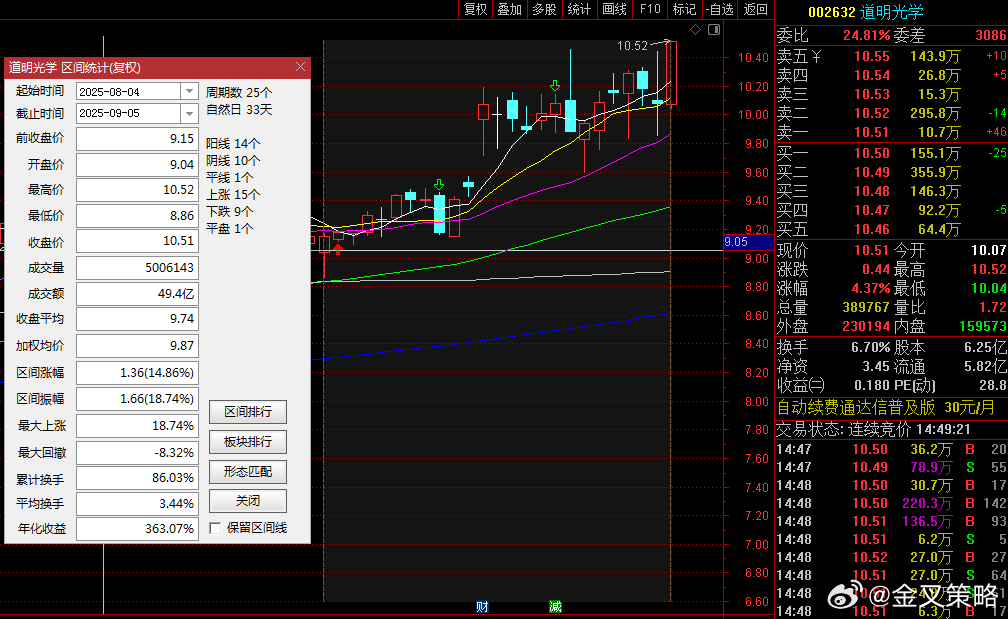Expand the 起始时间 date dropdown
The image size is (1008, 619).
[x=189, y=90]
